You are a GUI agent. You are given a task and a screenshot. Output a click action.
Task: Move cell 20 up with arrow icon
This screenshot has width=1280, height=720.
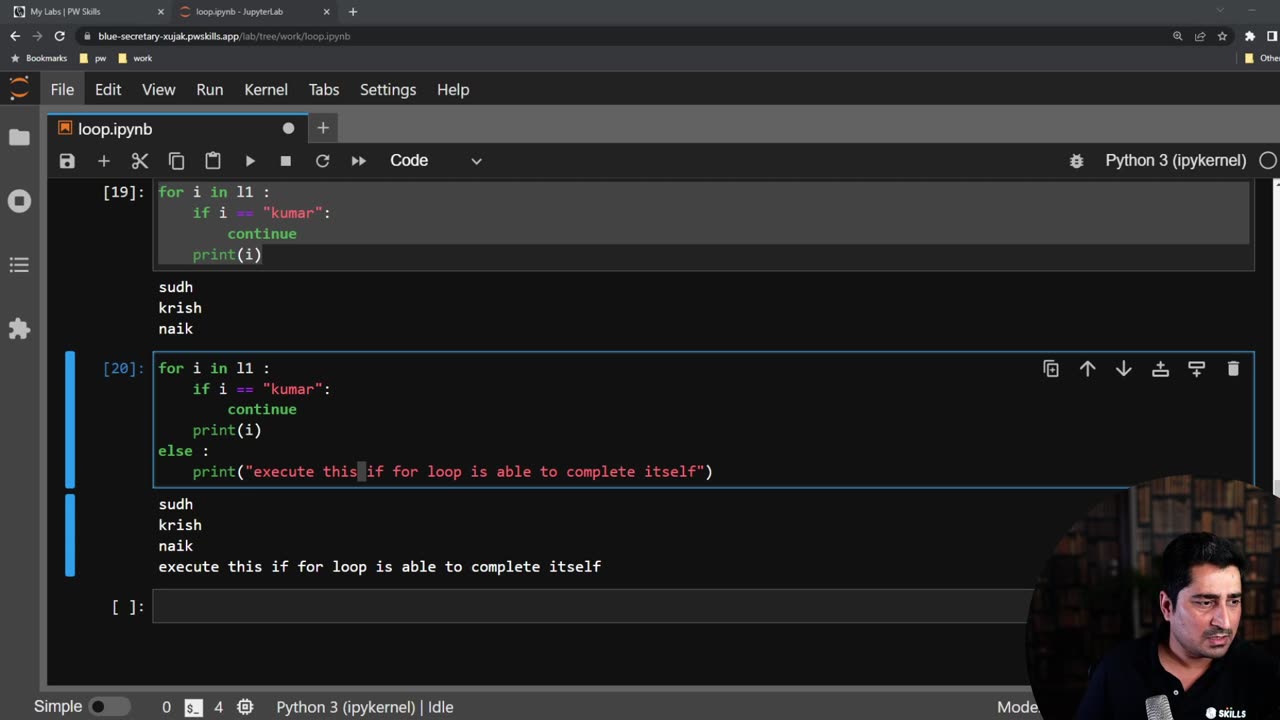1087,369
